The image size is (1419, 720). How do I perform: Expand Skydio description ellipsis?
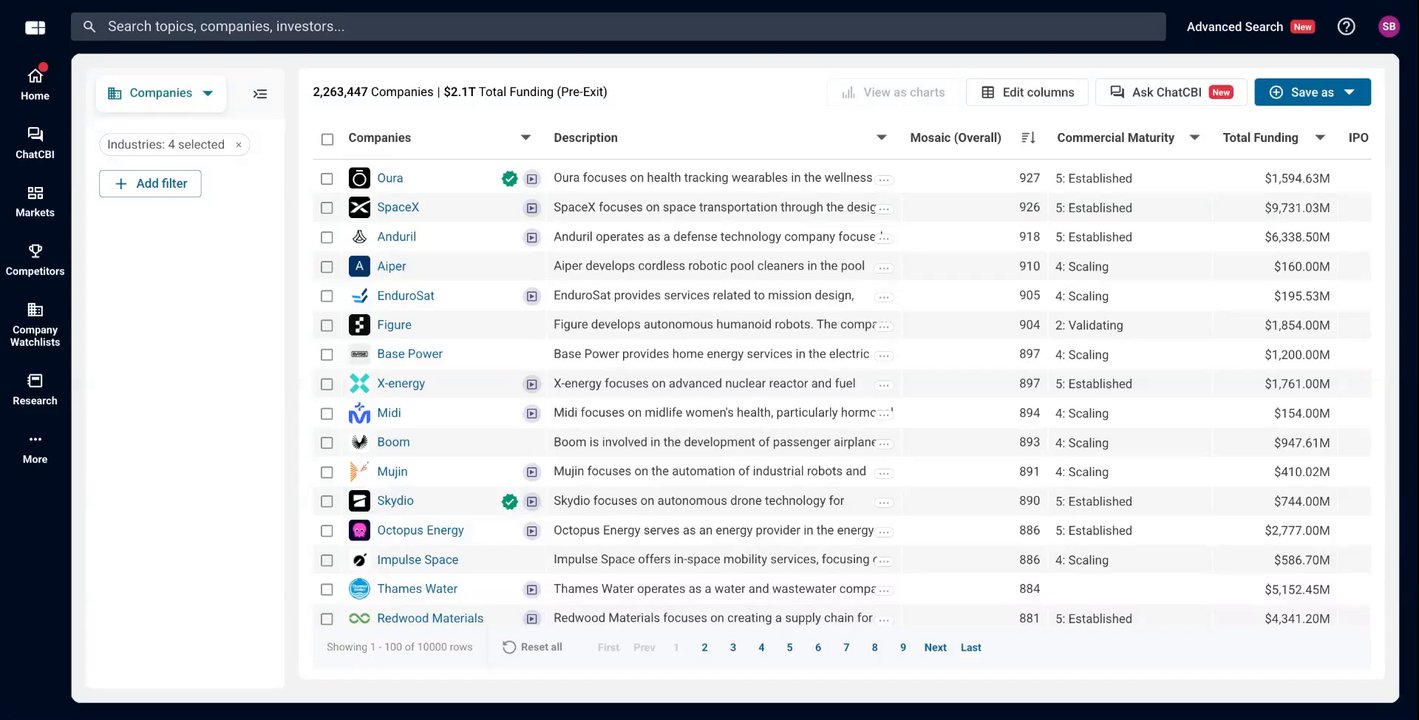click(x=884, y=502)
